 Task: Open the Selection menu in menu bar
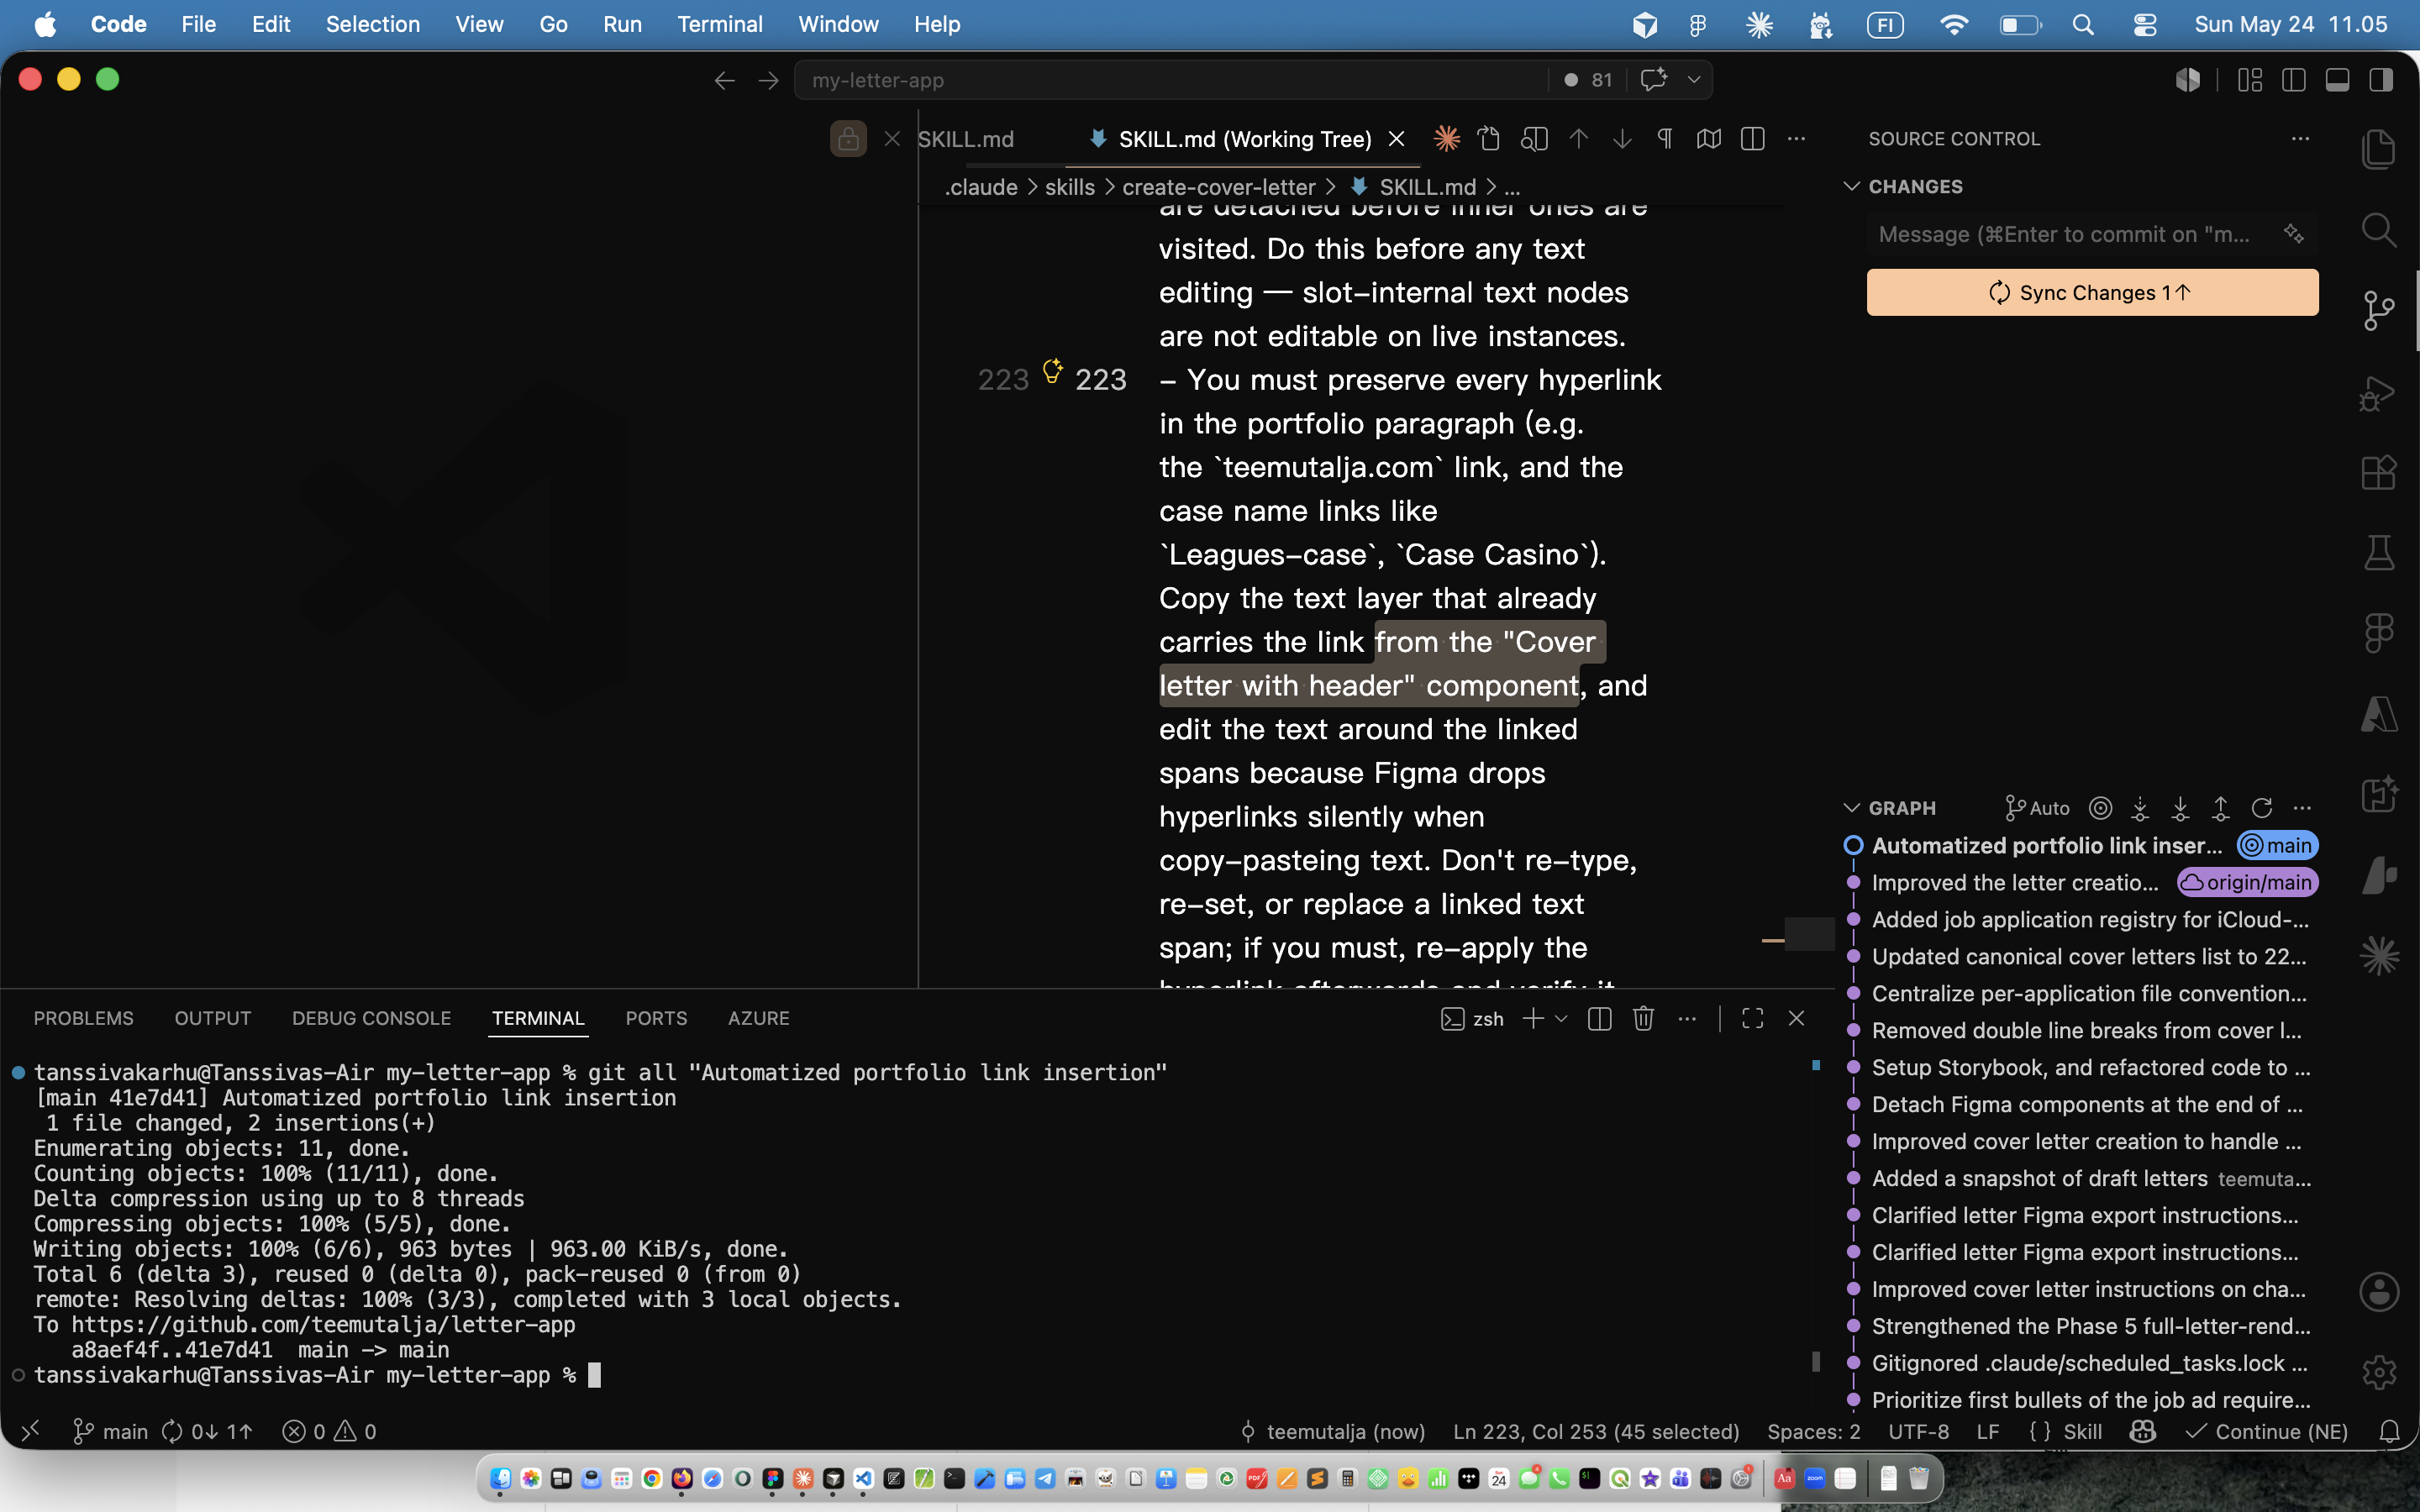[372, 24]
